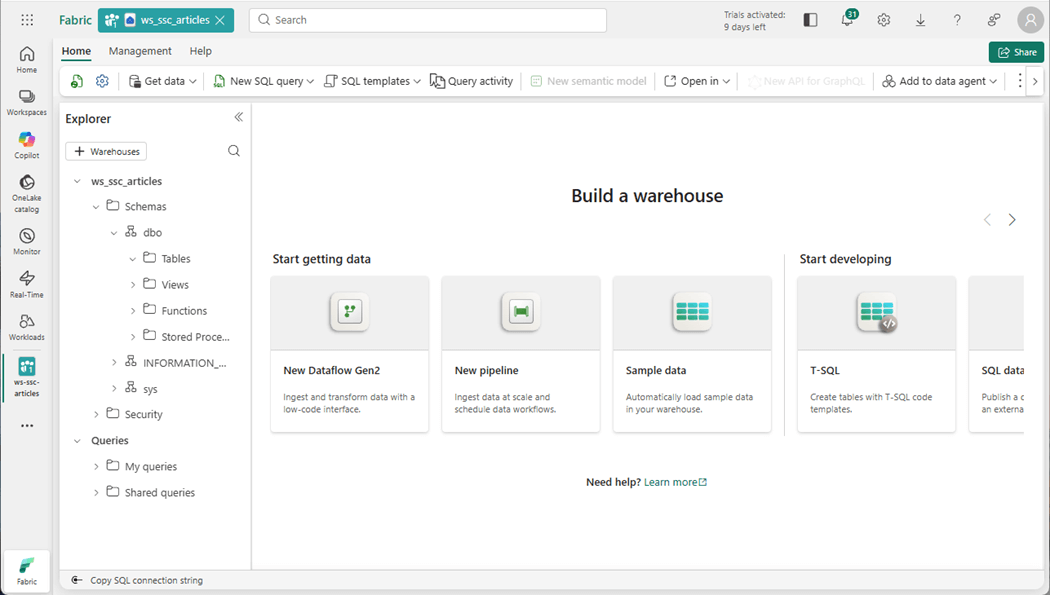Close the ws_ssc_articles workspace tab
The image size is (1050, 595).
[220, 20]
